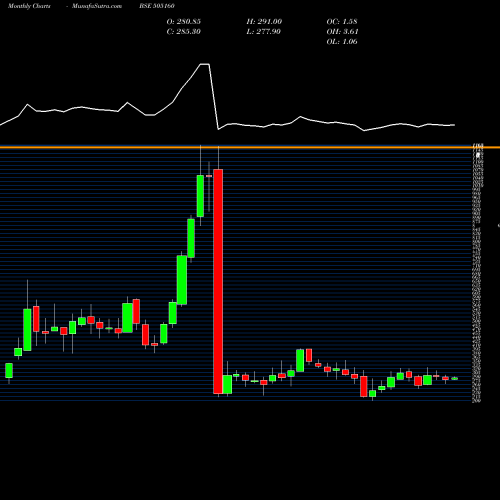Click the 'OH: 3.61' value
This screenshot has width=500, height=500.
coord(342,31)
